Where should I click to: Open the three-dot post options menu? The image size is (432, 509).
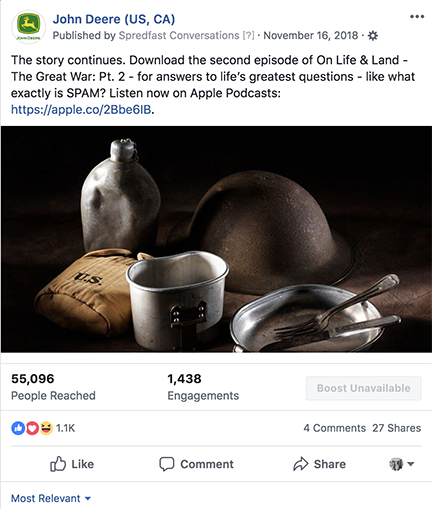tap(417, 17)
